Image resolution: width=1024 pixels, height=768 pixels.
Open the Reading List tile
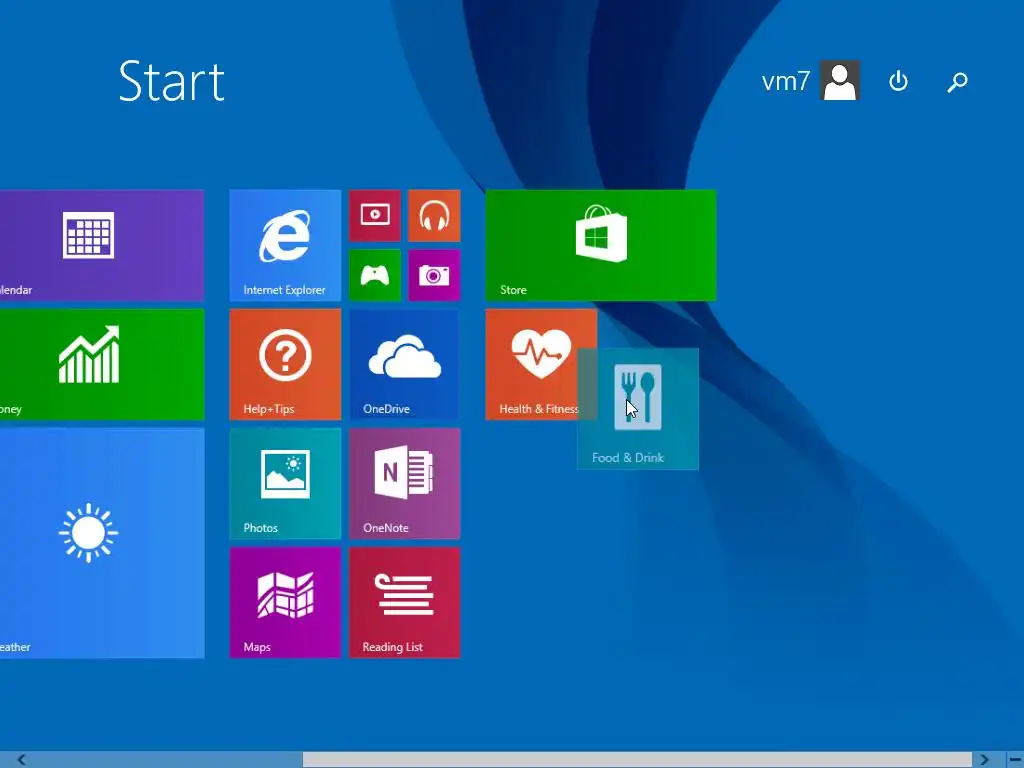click(404, 602)
